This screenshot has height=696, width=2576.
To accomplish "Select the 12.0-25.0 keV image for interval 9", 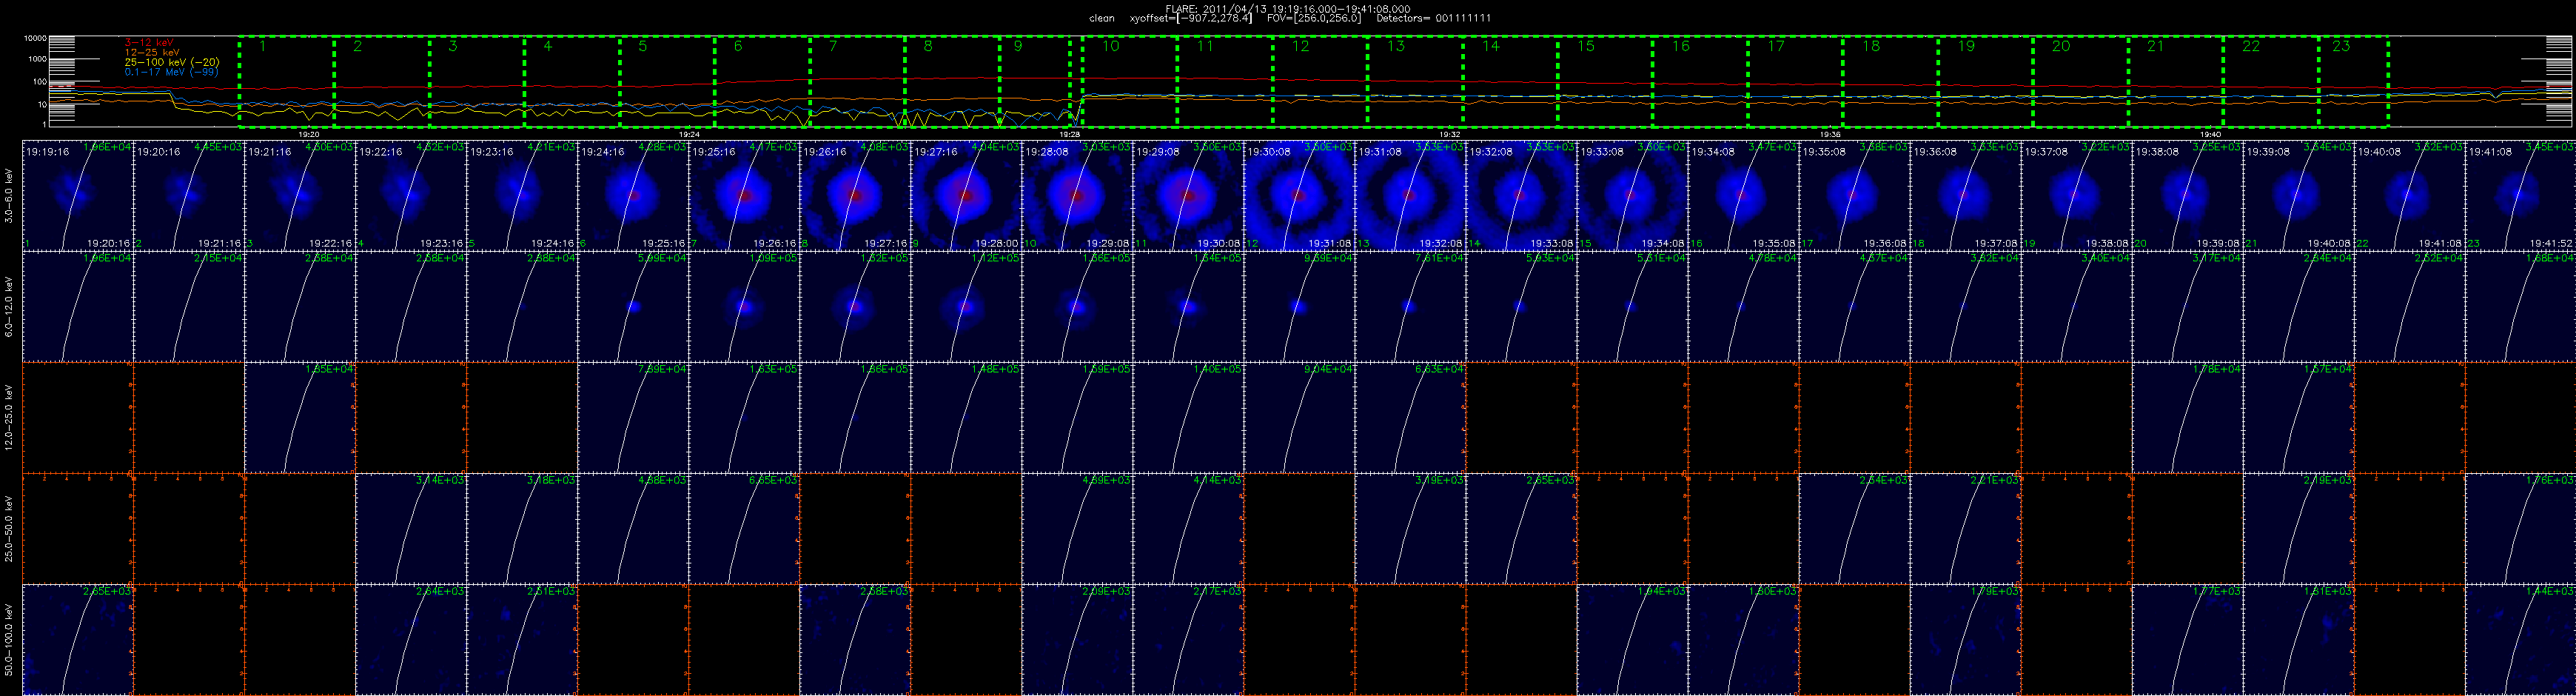I will click(x=966, y=417).
